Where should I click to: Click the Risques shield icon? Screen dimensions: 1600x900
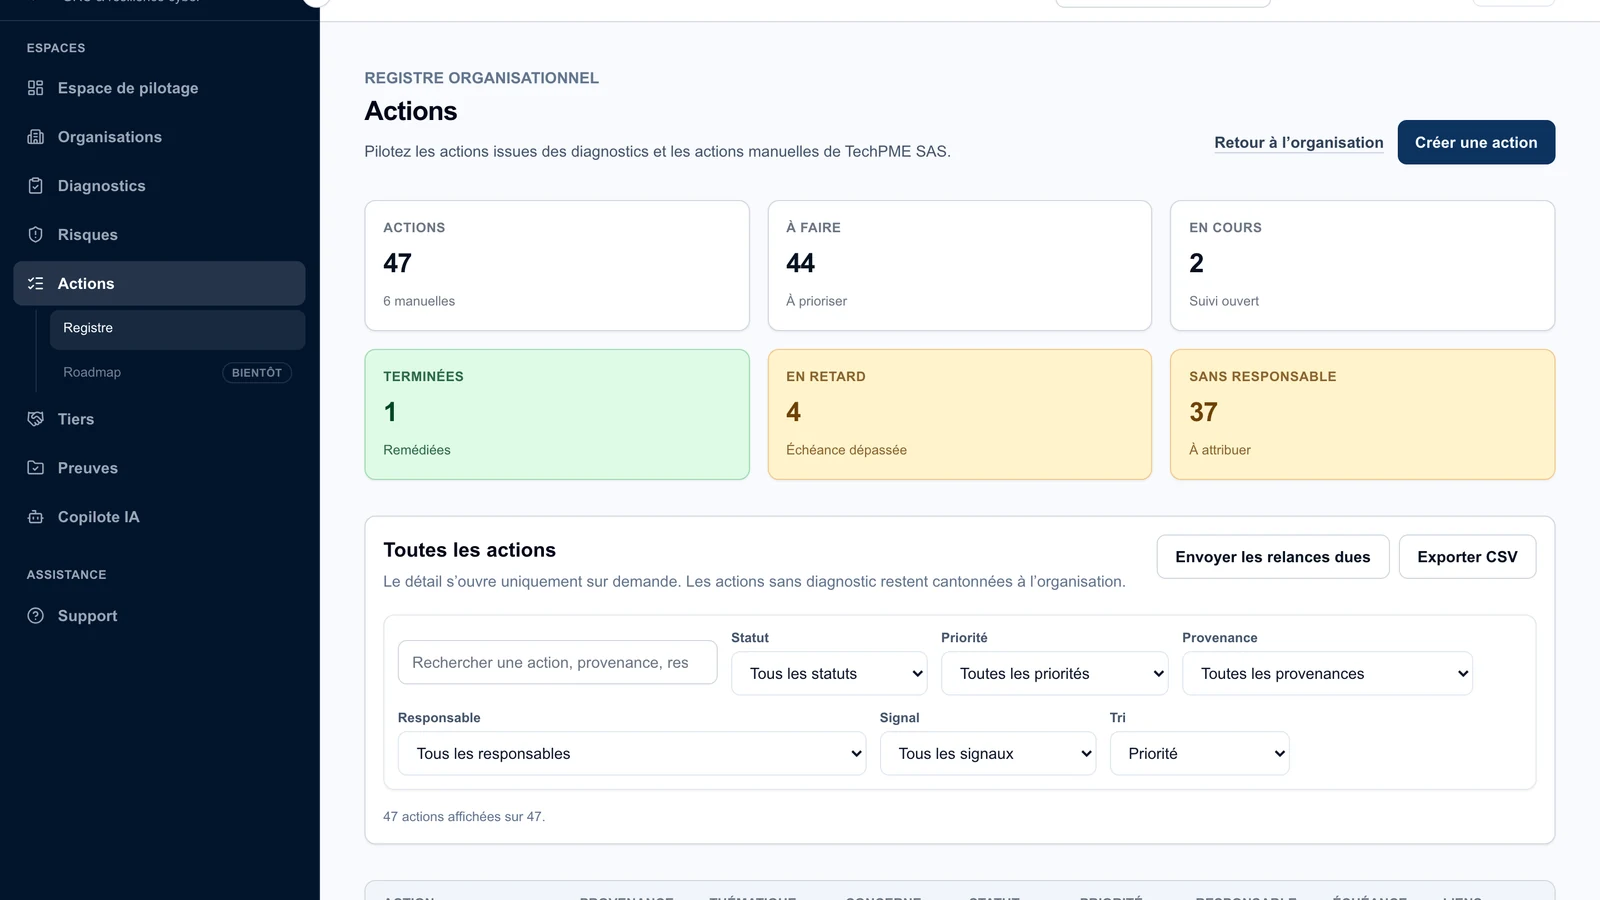point(36,235)
